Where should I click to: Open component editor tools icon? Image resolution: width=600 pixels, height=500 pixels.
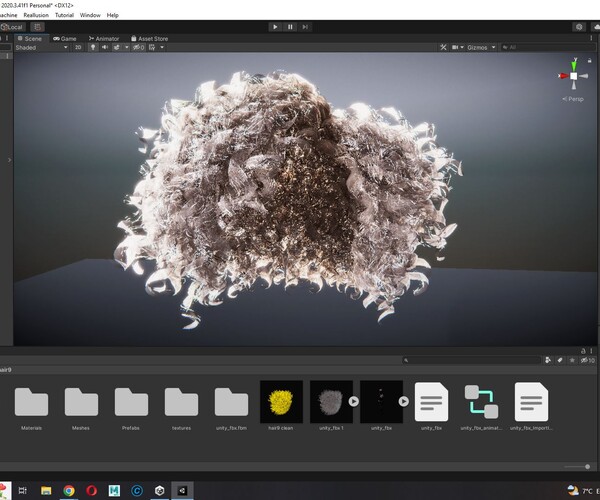443,47
